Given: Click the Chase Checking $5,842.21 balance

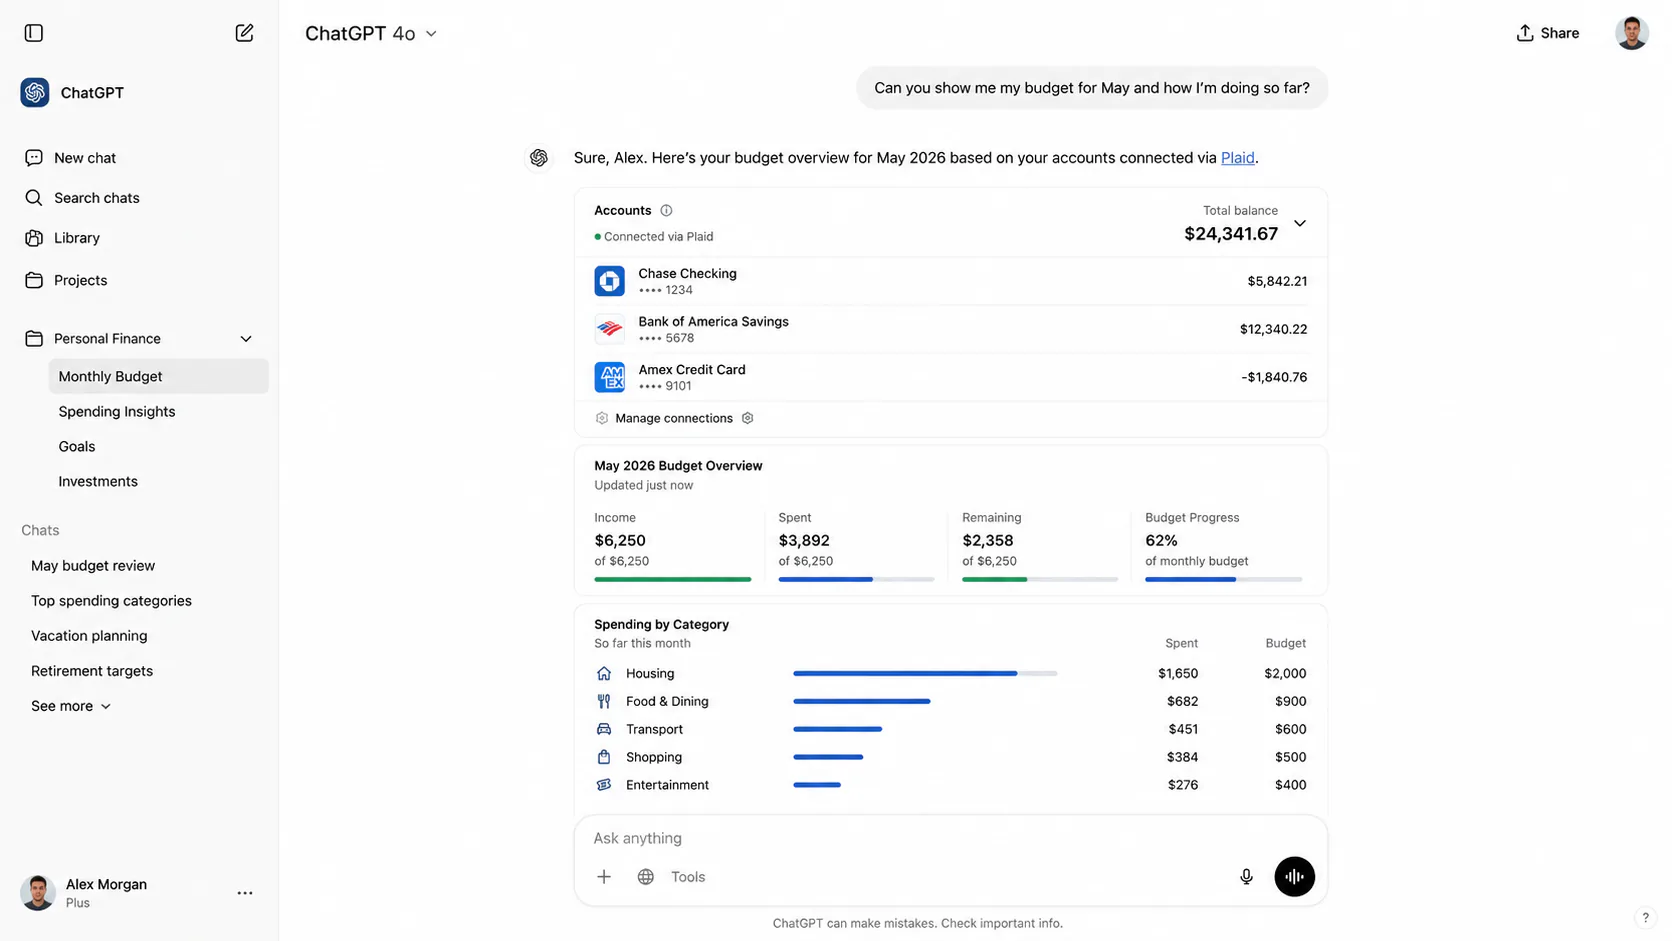Looking at the screenshot, I should (x=1277, y=282).
